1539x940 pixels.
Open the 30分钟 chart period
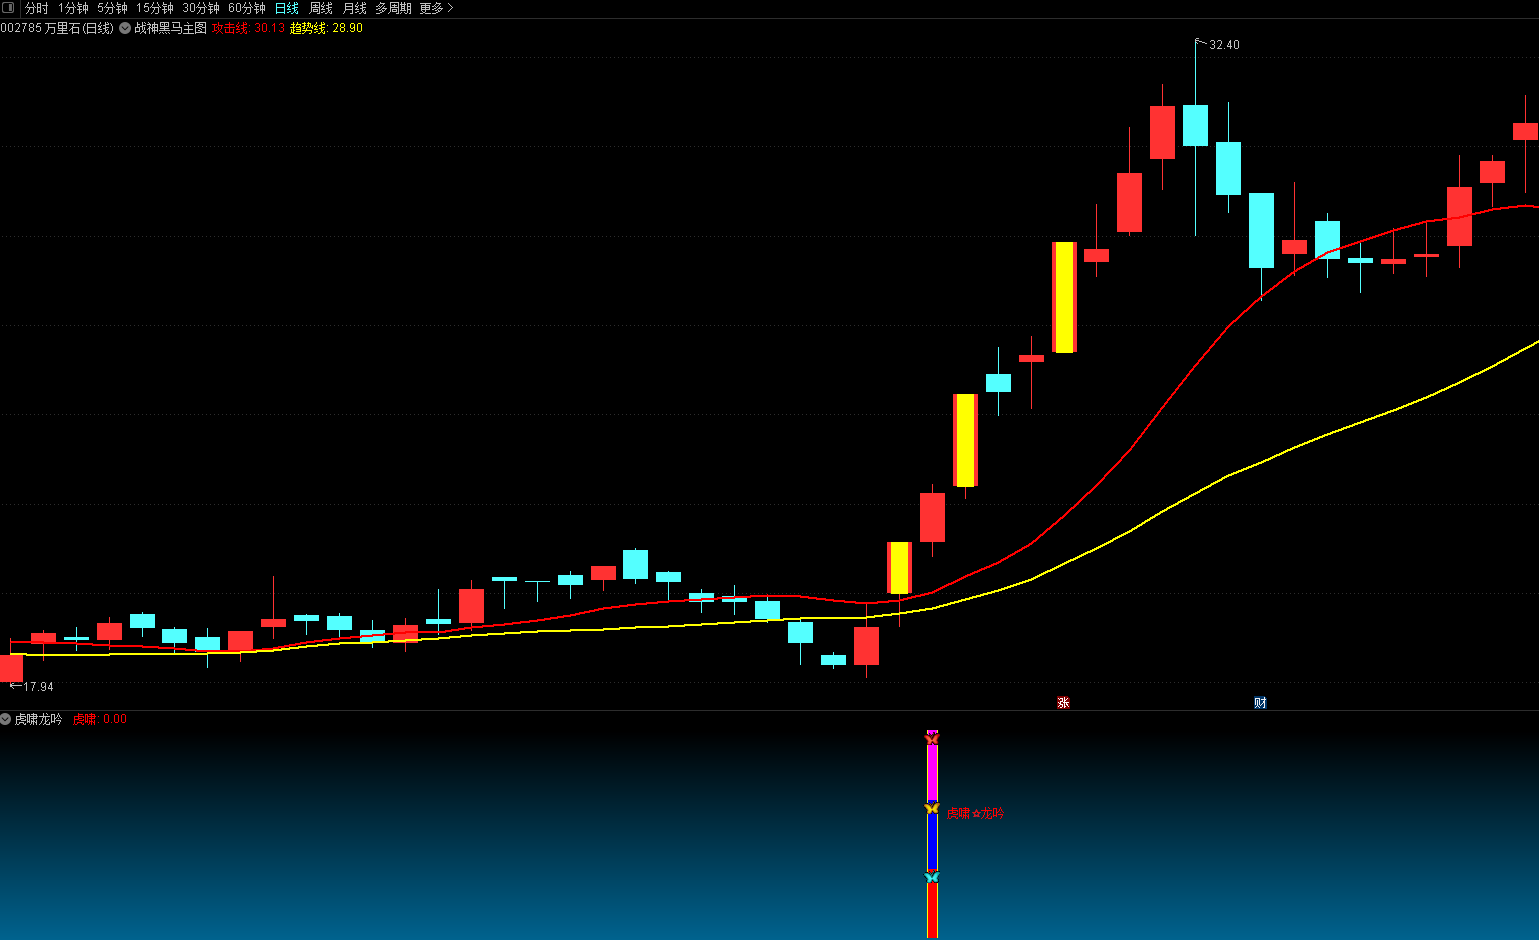coord(201,8)
